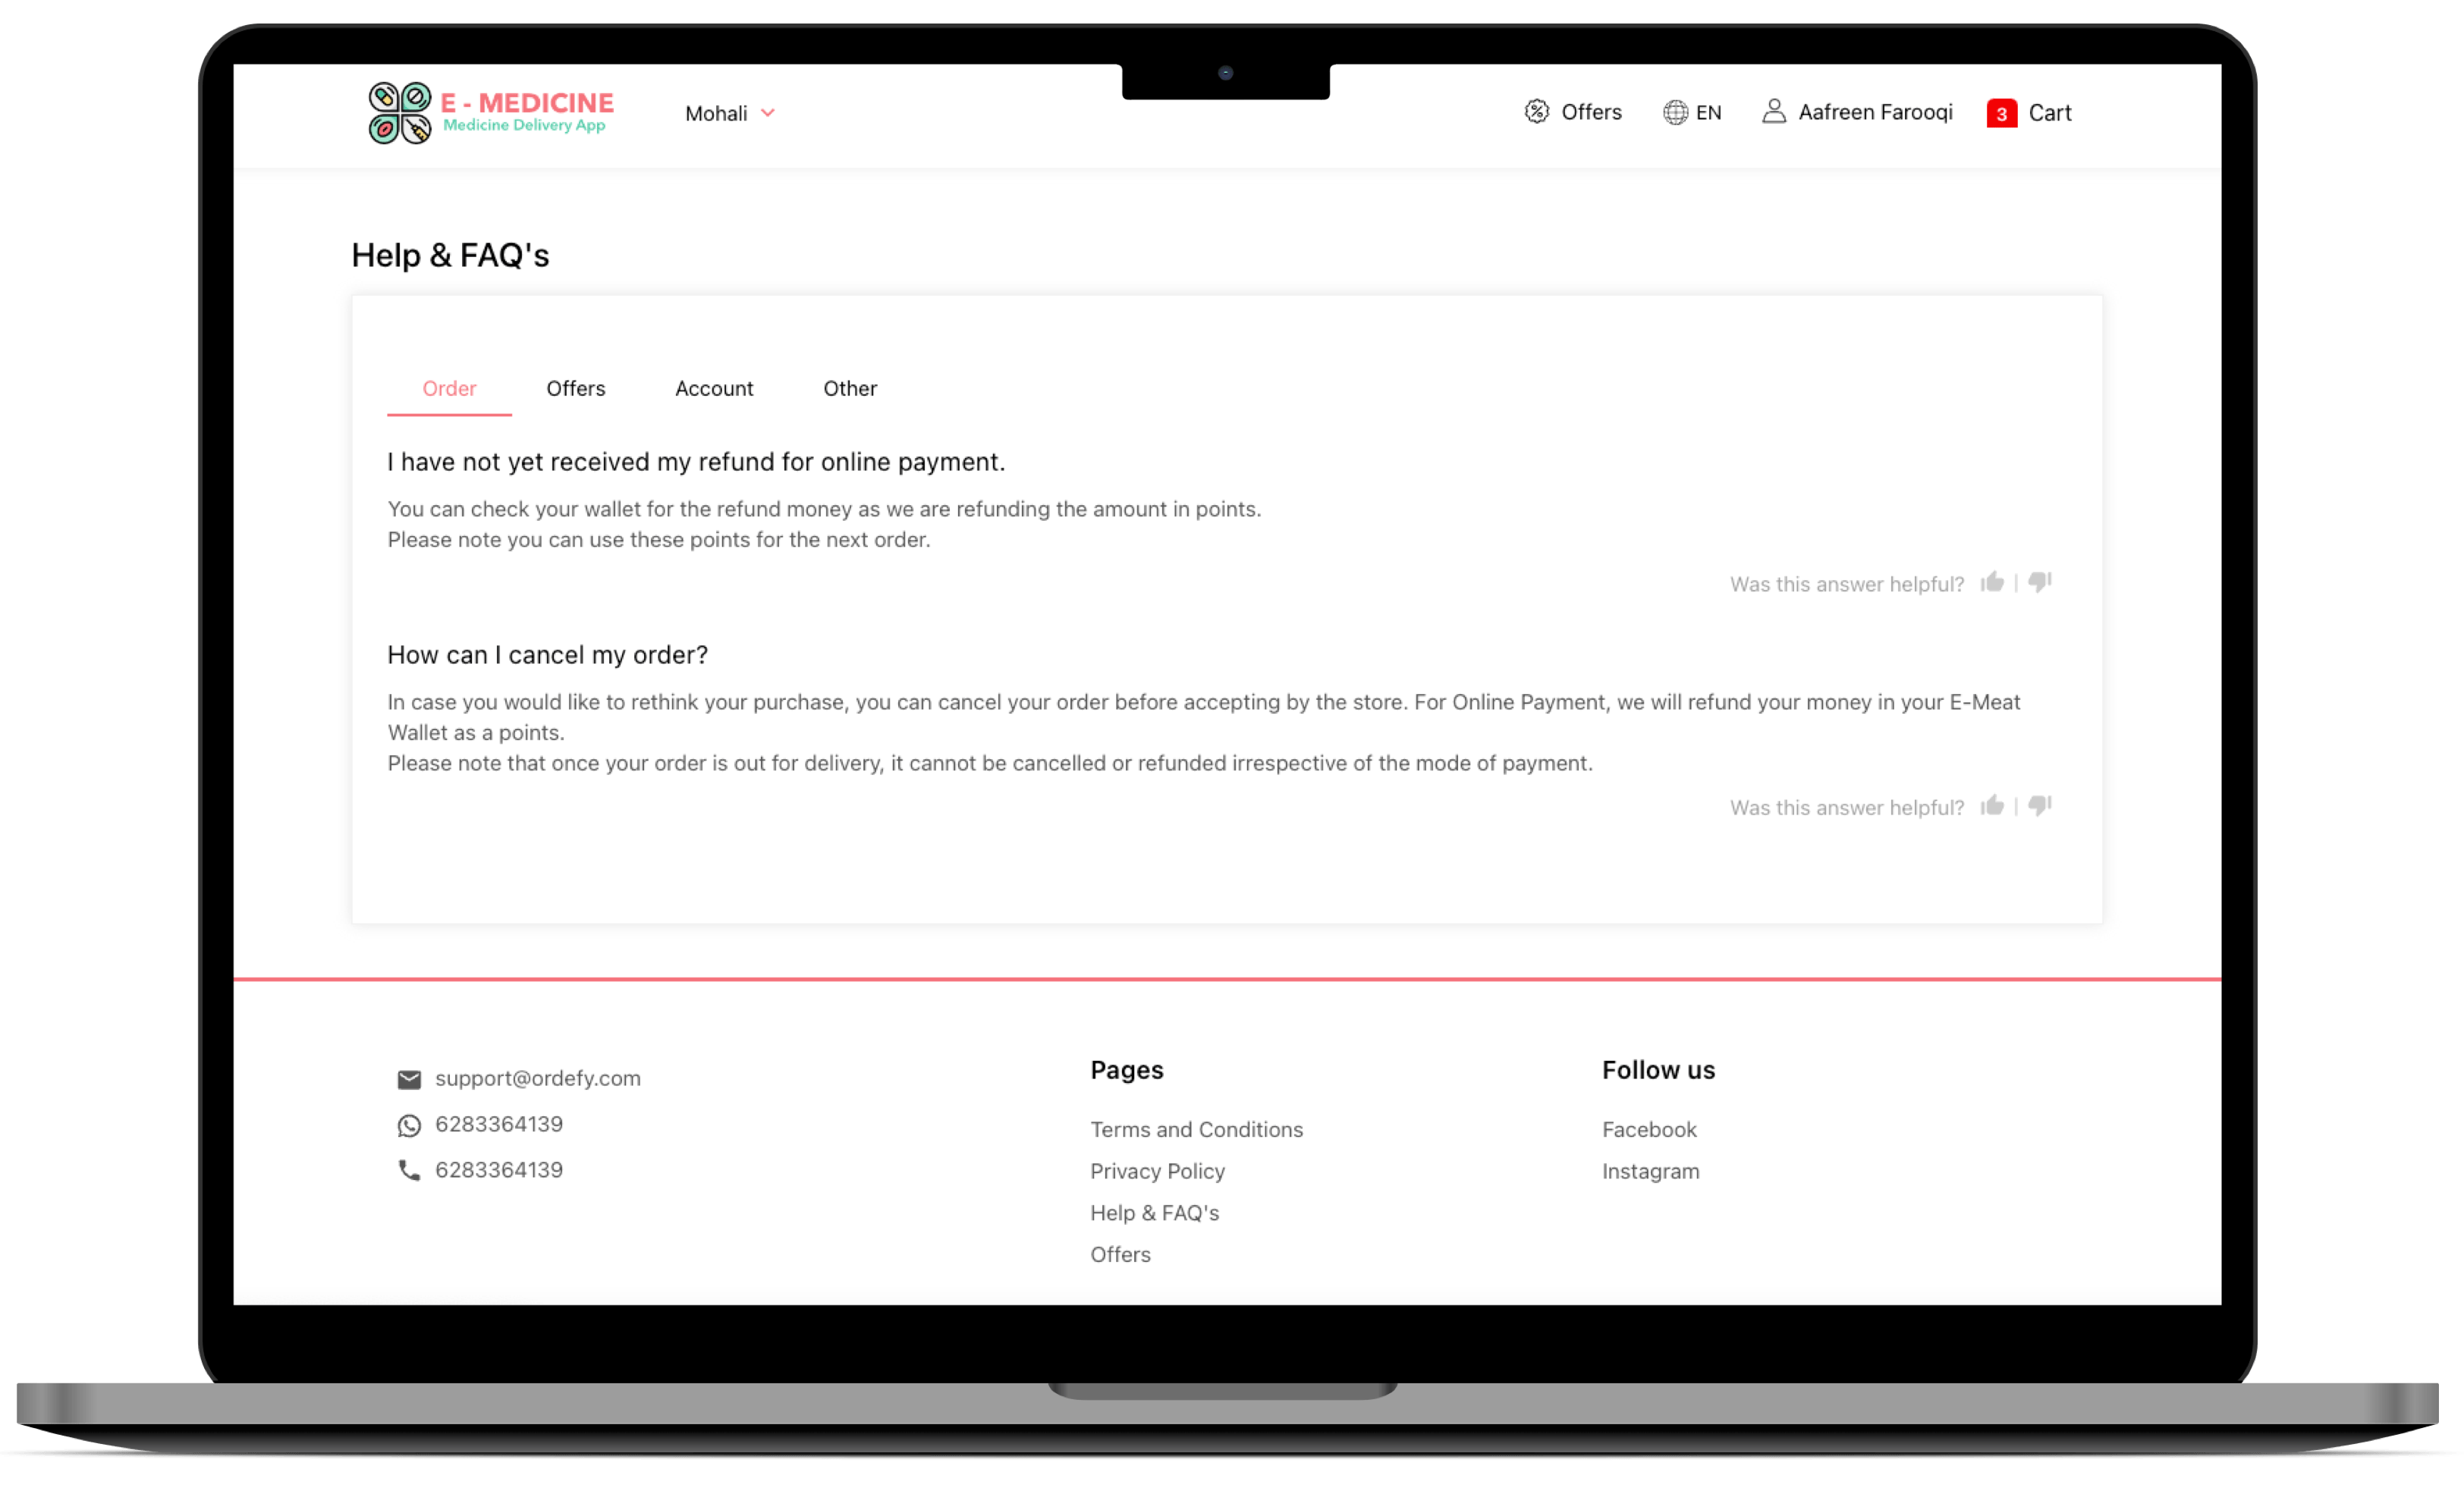Click the Terms and Conditions footer link
This screenshot has height=1494, width=2464.
tap(1195, 1128)
